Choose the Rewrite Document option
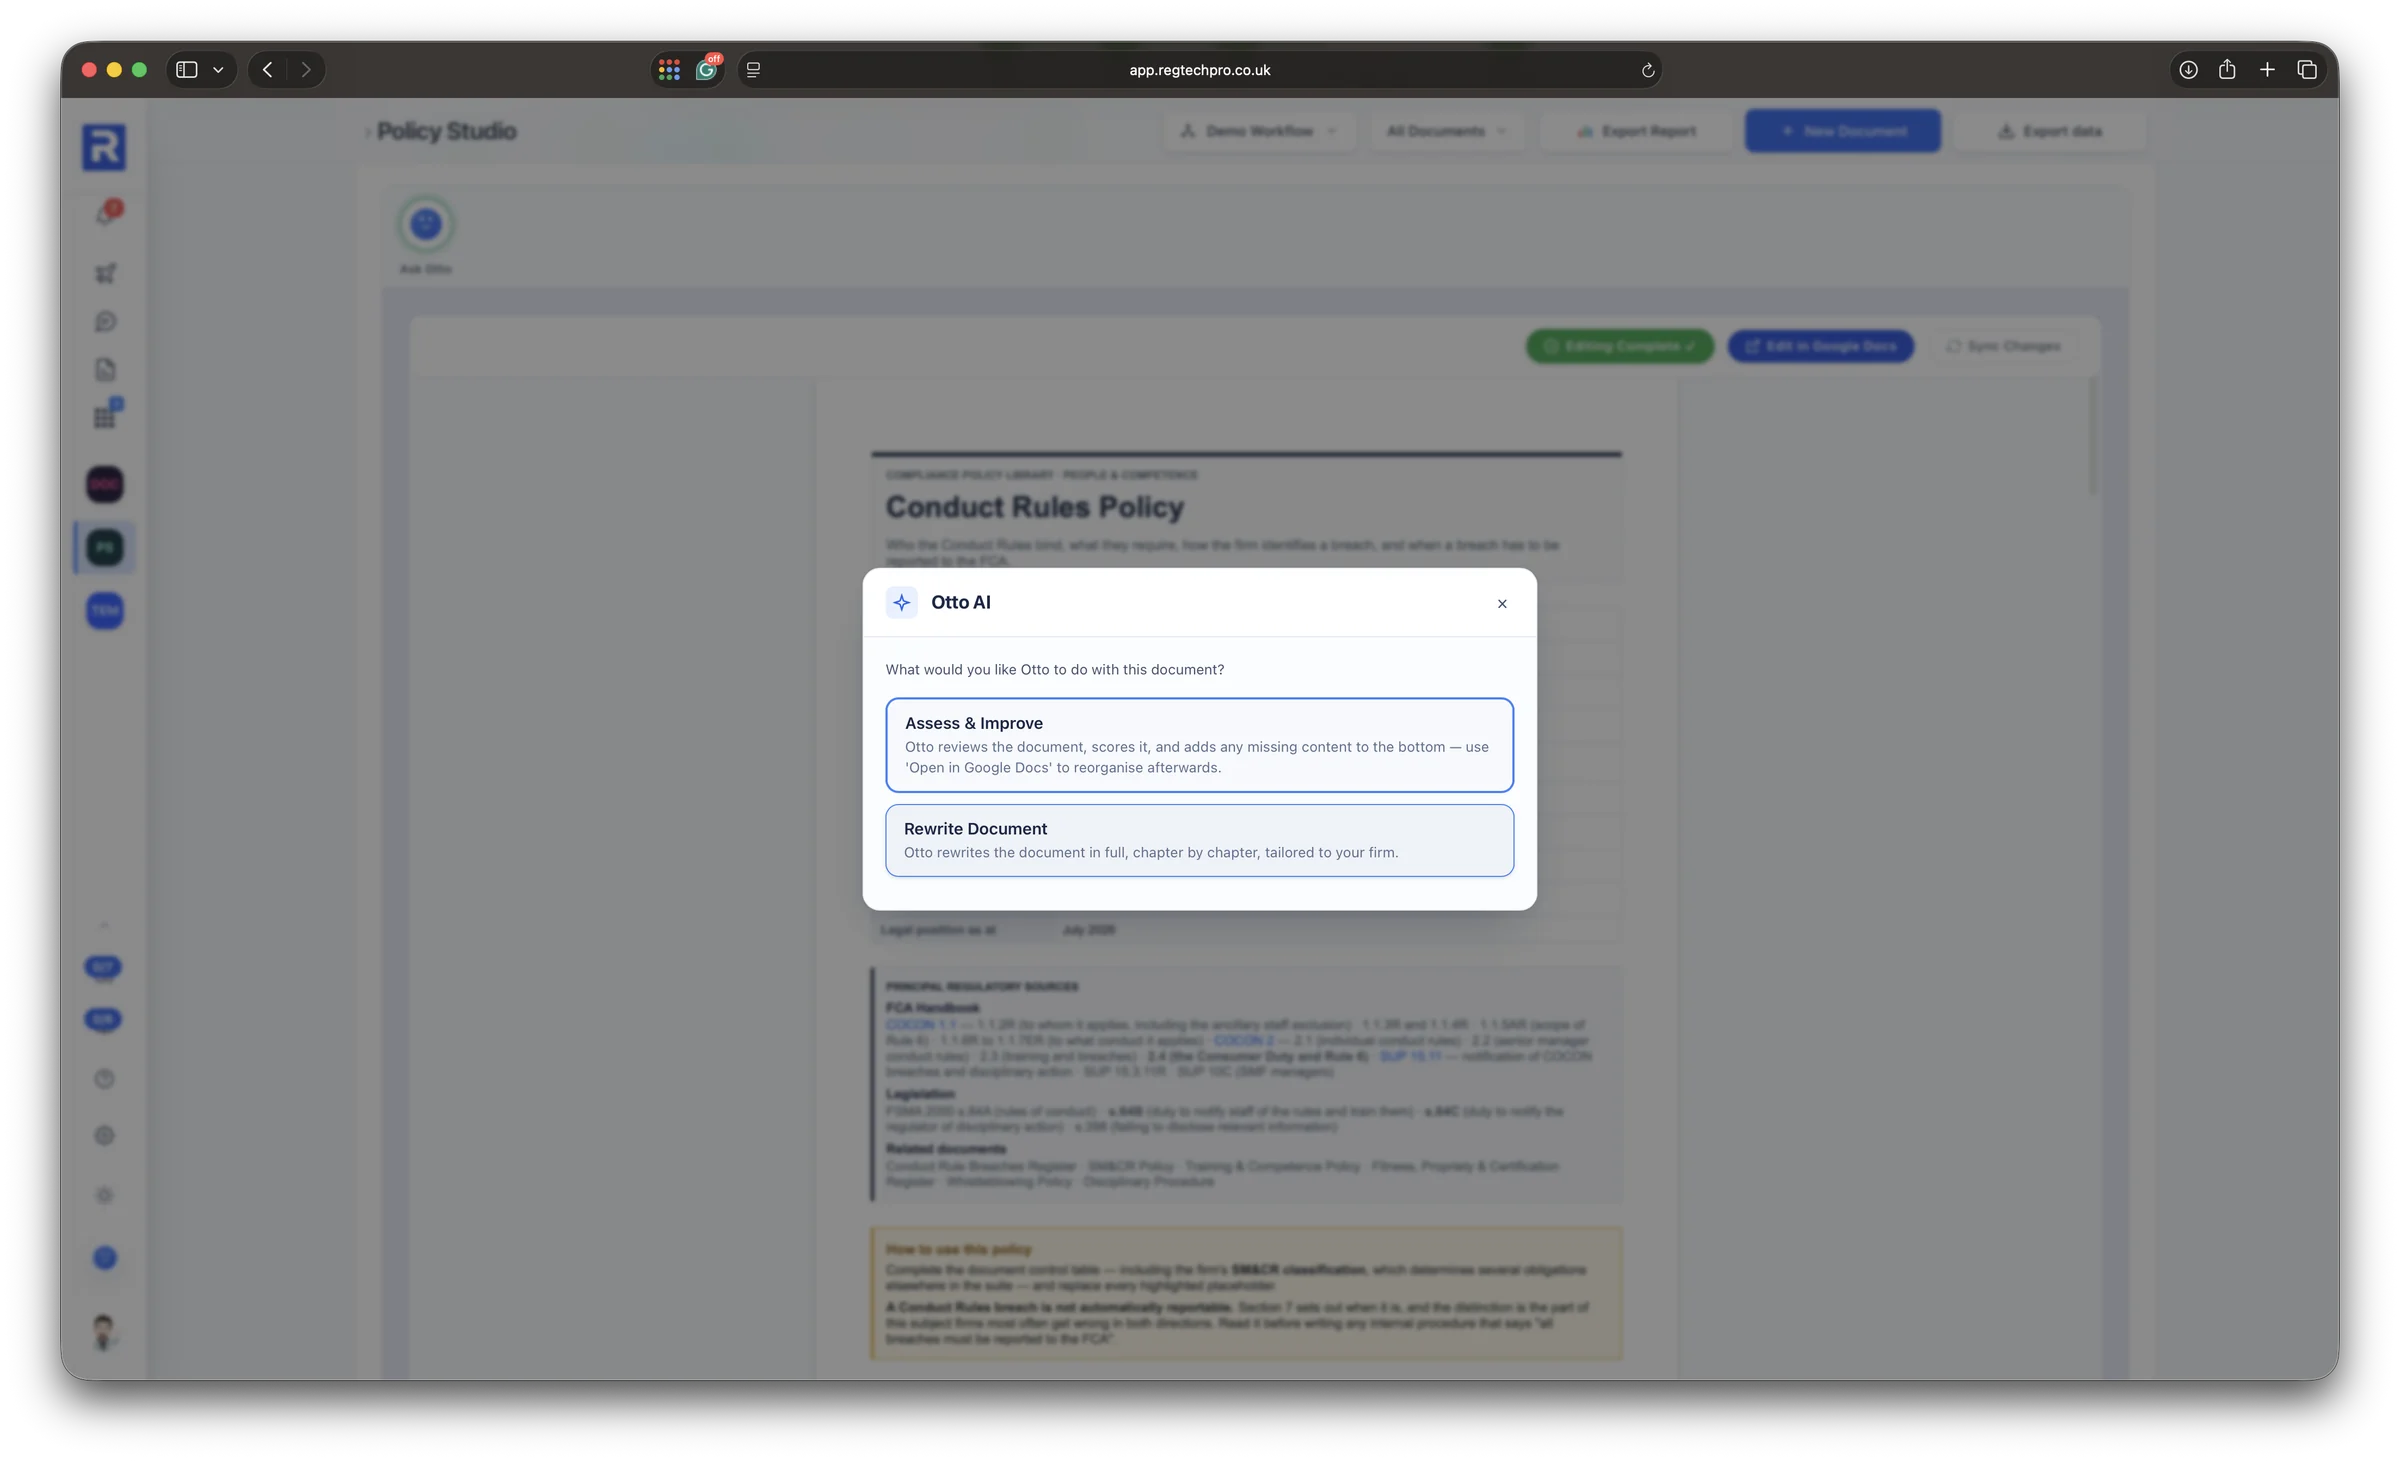This screenshot has height=1461, width=2400. pos(1199,840)
